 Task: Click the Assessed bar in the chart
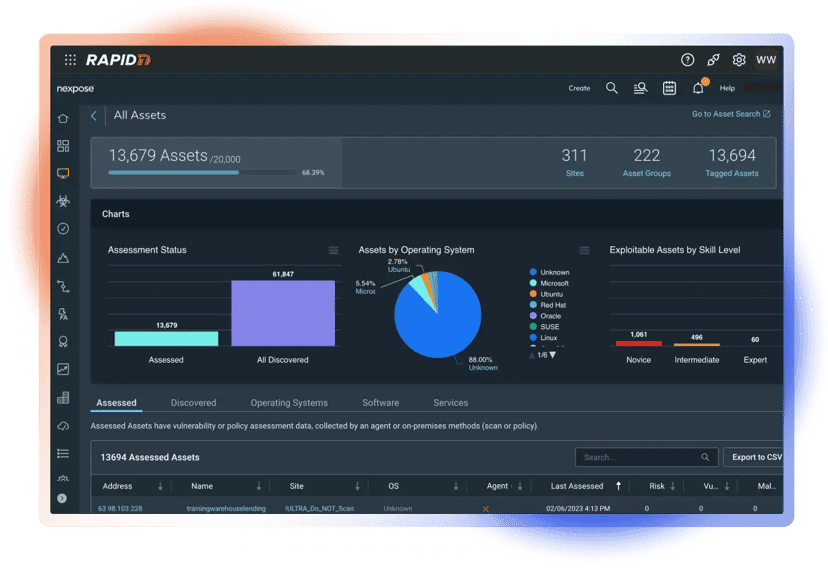[x=166, y=338]
